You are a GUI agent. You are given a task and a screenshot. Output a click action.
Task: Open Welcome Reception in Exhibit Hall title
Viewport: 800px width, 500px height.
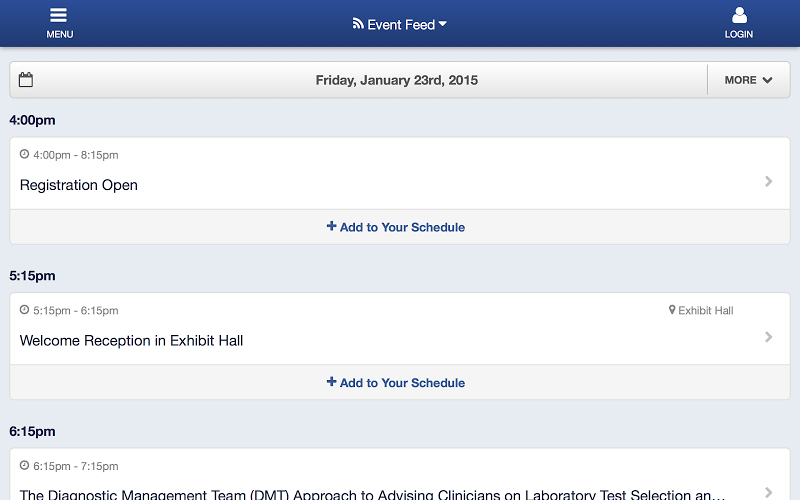click(131, 341)
